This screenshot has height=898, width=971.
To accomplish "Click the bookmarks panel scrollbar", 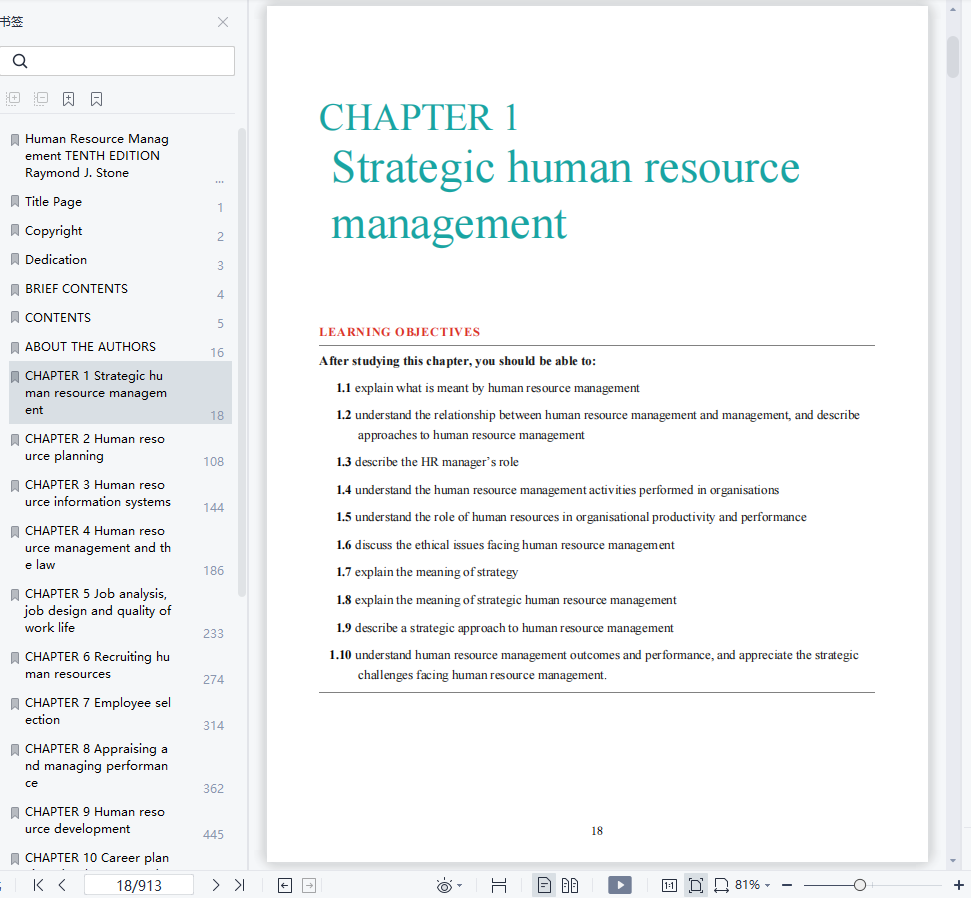I will (x=242, y=362).
